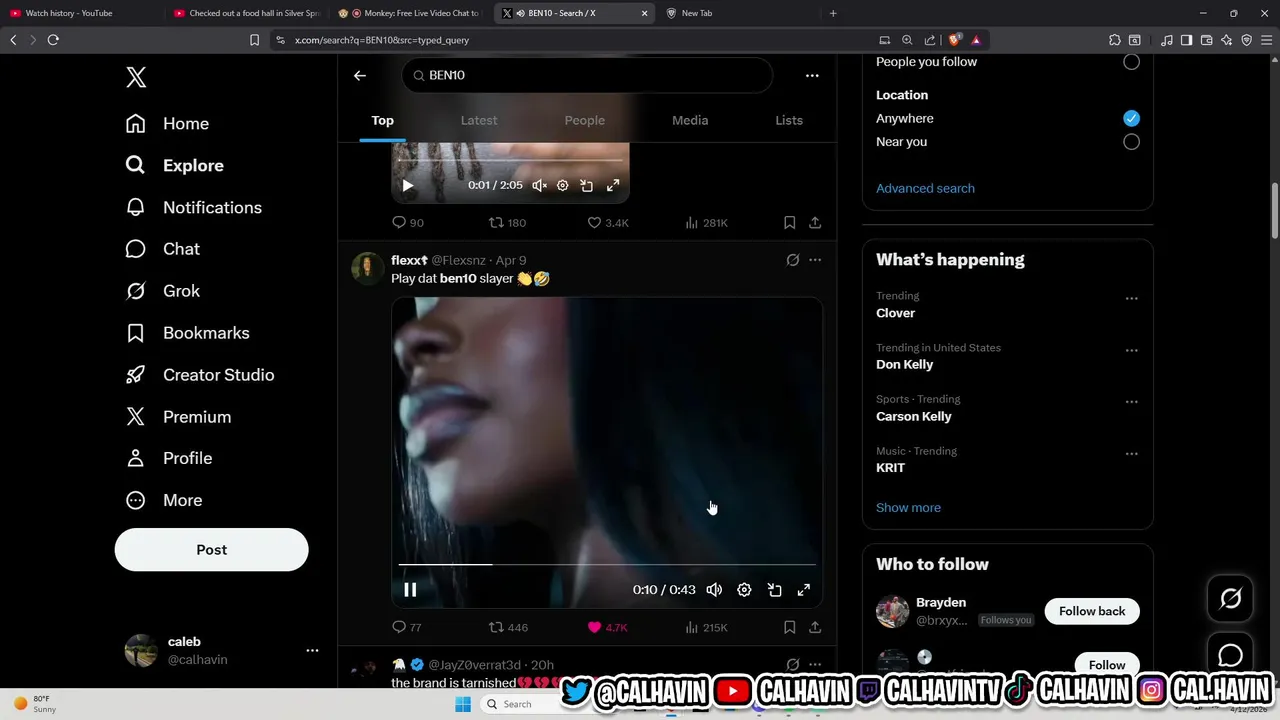Open settings gear on 0:43 video
This screenshot has width=1280, height=720.
coord(744,590)
